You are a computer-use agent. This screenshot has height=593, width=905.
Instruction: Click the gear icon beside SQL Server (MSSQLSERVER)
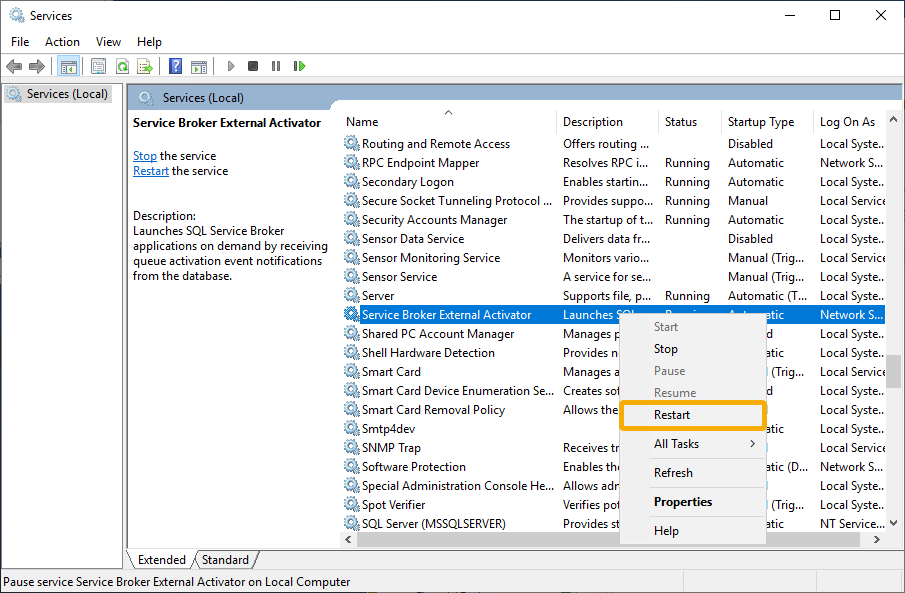click(x=351, y=523)
